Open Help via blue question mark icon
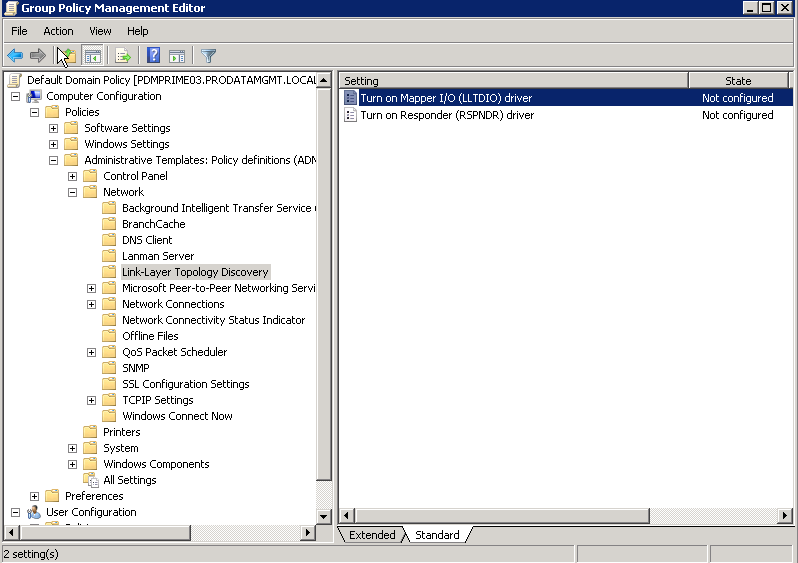The width and height of the screenshot is (798, 563). 153,56
